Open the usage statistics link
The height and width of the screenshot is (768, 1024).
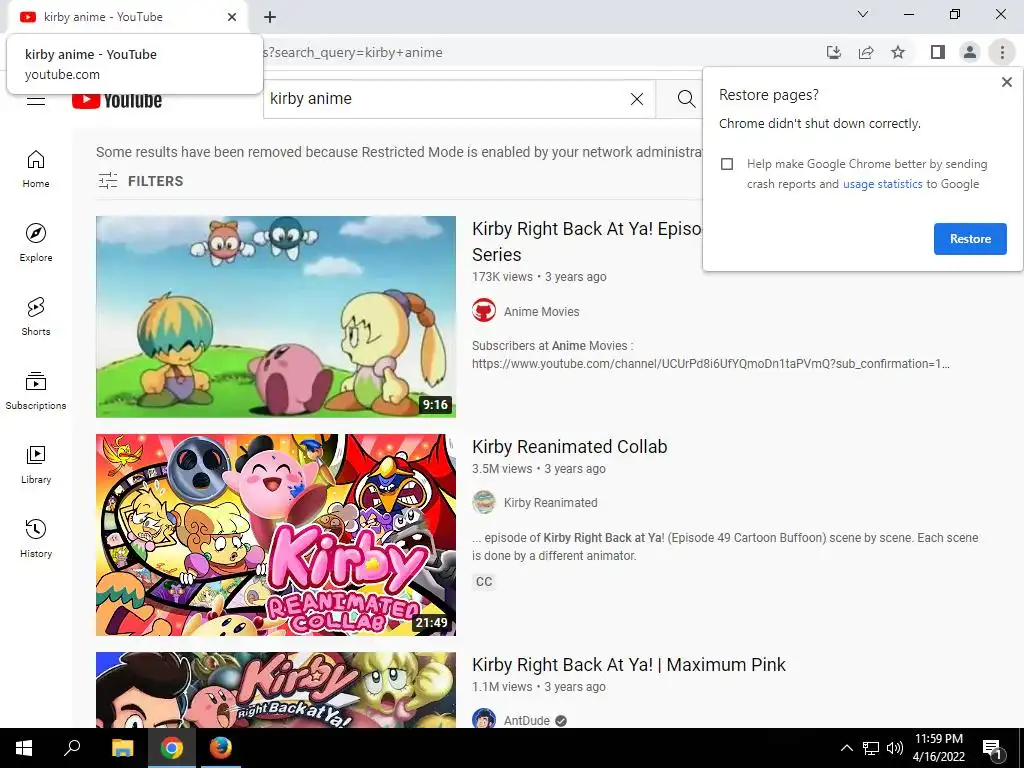tap(882, 184)
